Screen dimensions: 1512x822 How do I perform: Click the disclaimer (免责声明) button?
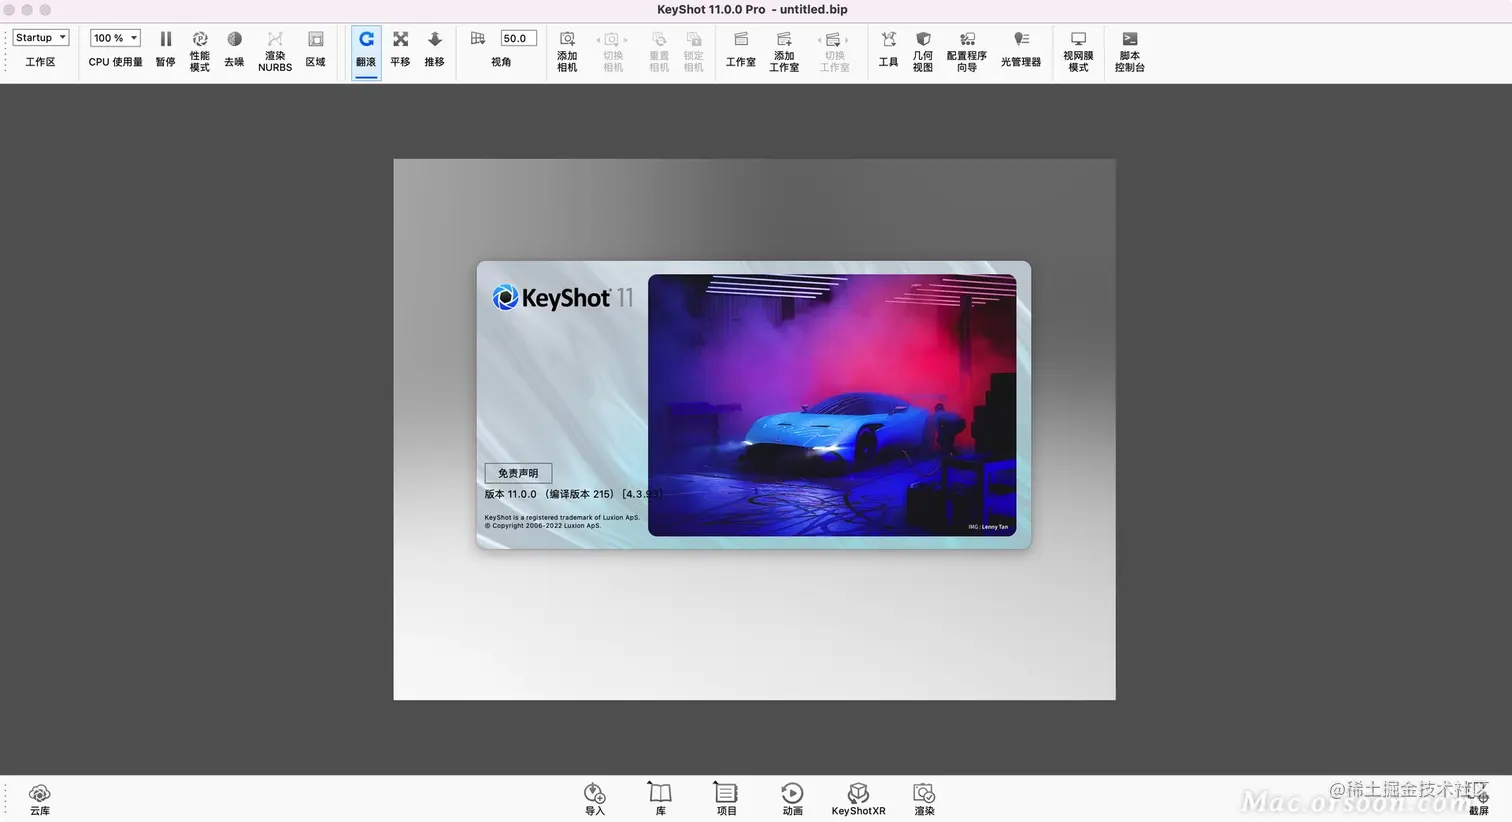click(x=518, y=473)
